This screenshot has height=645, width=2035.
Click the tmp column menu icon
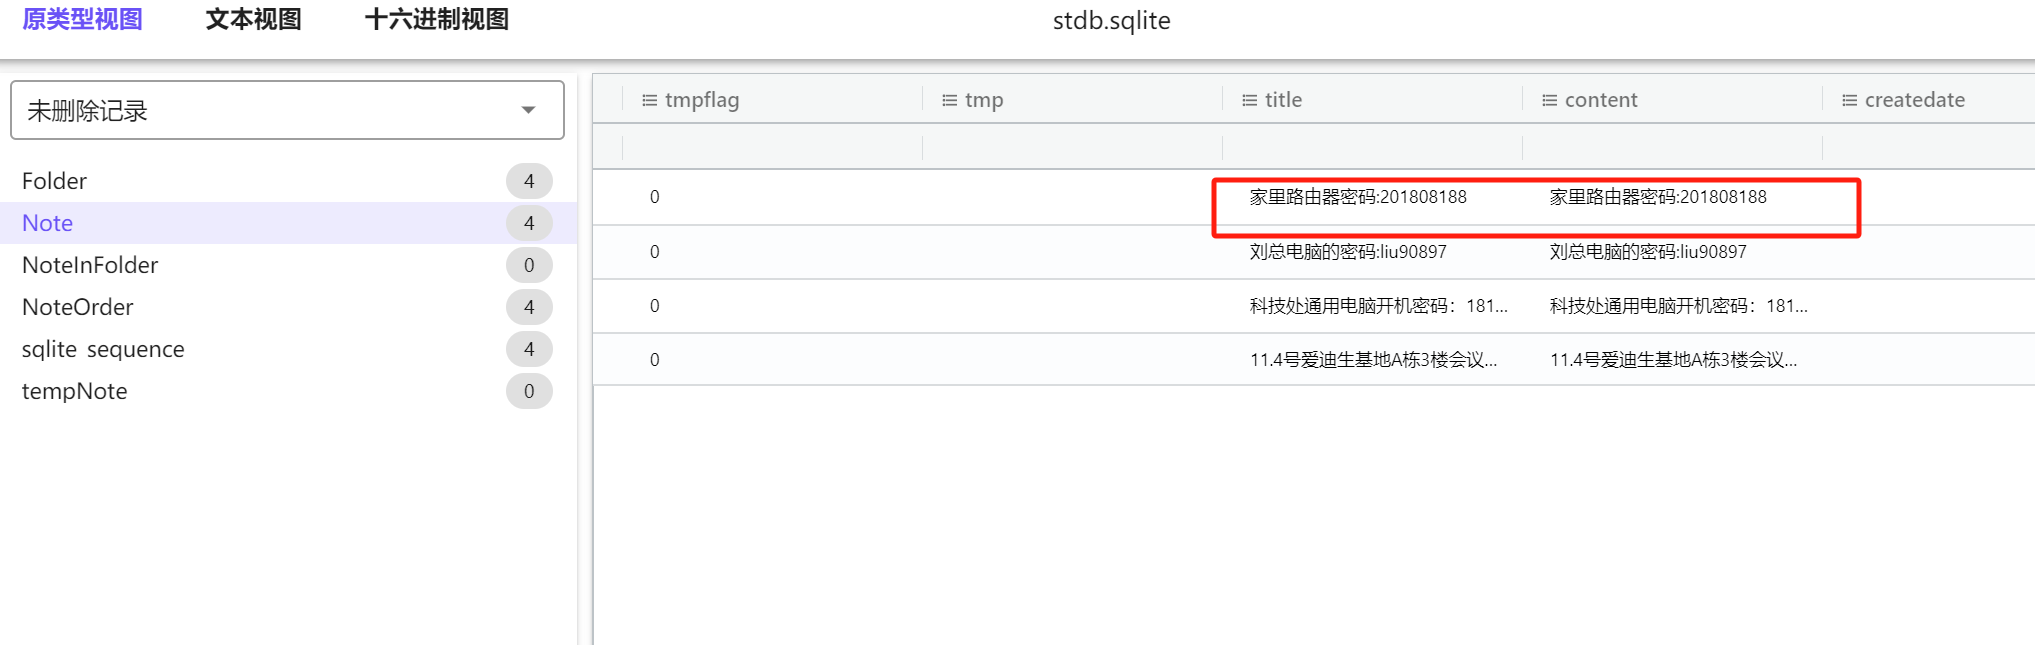click(x=950, y=100)
